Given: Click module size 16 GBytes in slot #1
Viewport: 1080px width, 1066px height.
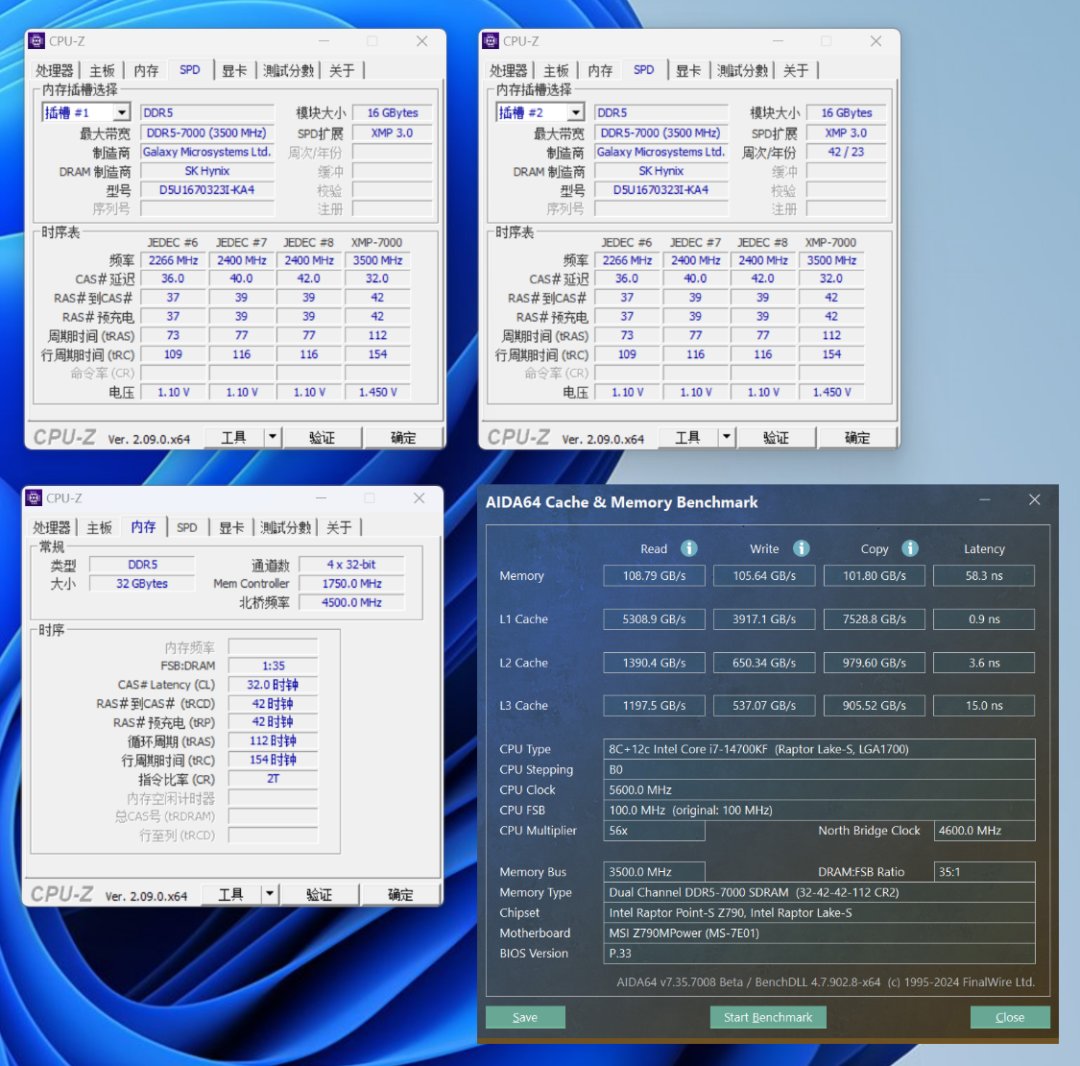Looking at the screenshot, I should (x=392, y=113).
